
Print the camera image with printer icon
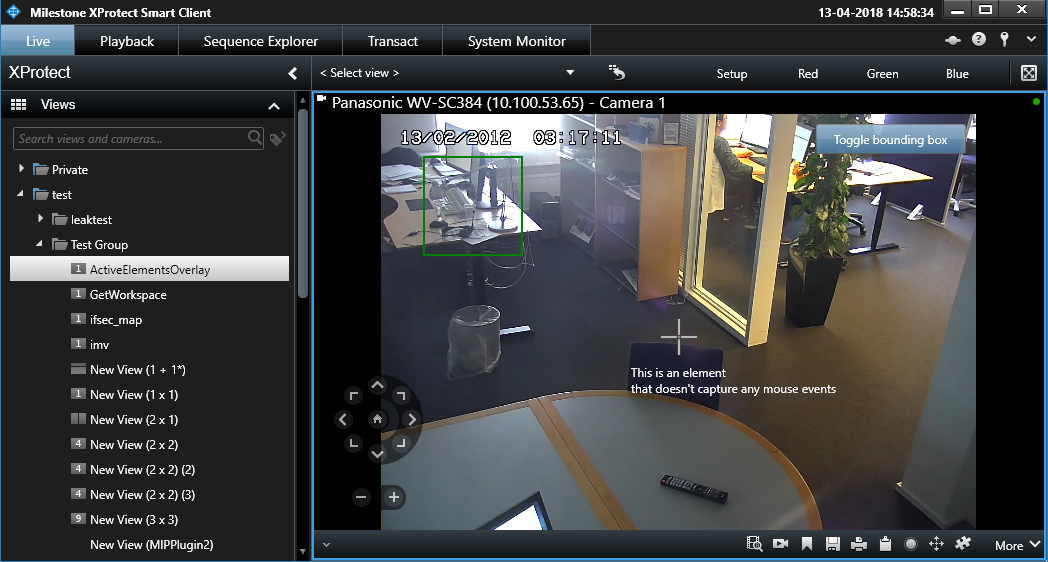tap(859, 544)
